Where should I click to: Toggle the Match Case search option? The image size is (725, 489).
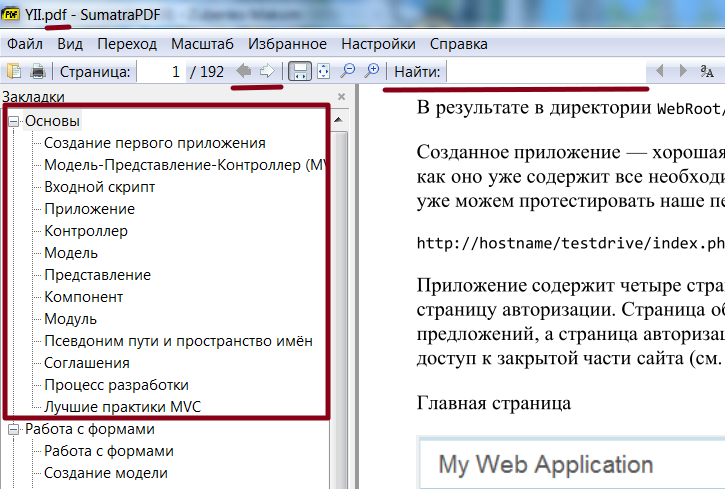tap(707, 71)
